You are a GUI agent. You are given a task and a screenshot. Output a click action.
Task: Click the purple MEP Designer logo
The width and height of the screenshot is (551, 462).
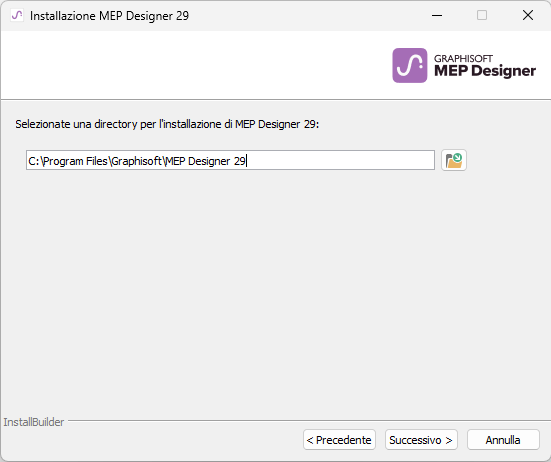point(410,65)
